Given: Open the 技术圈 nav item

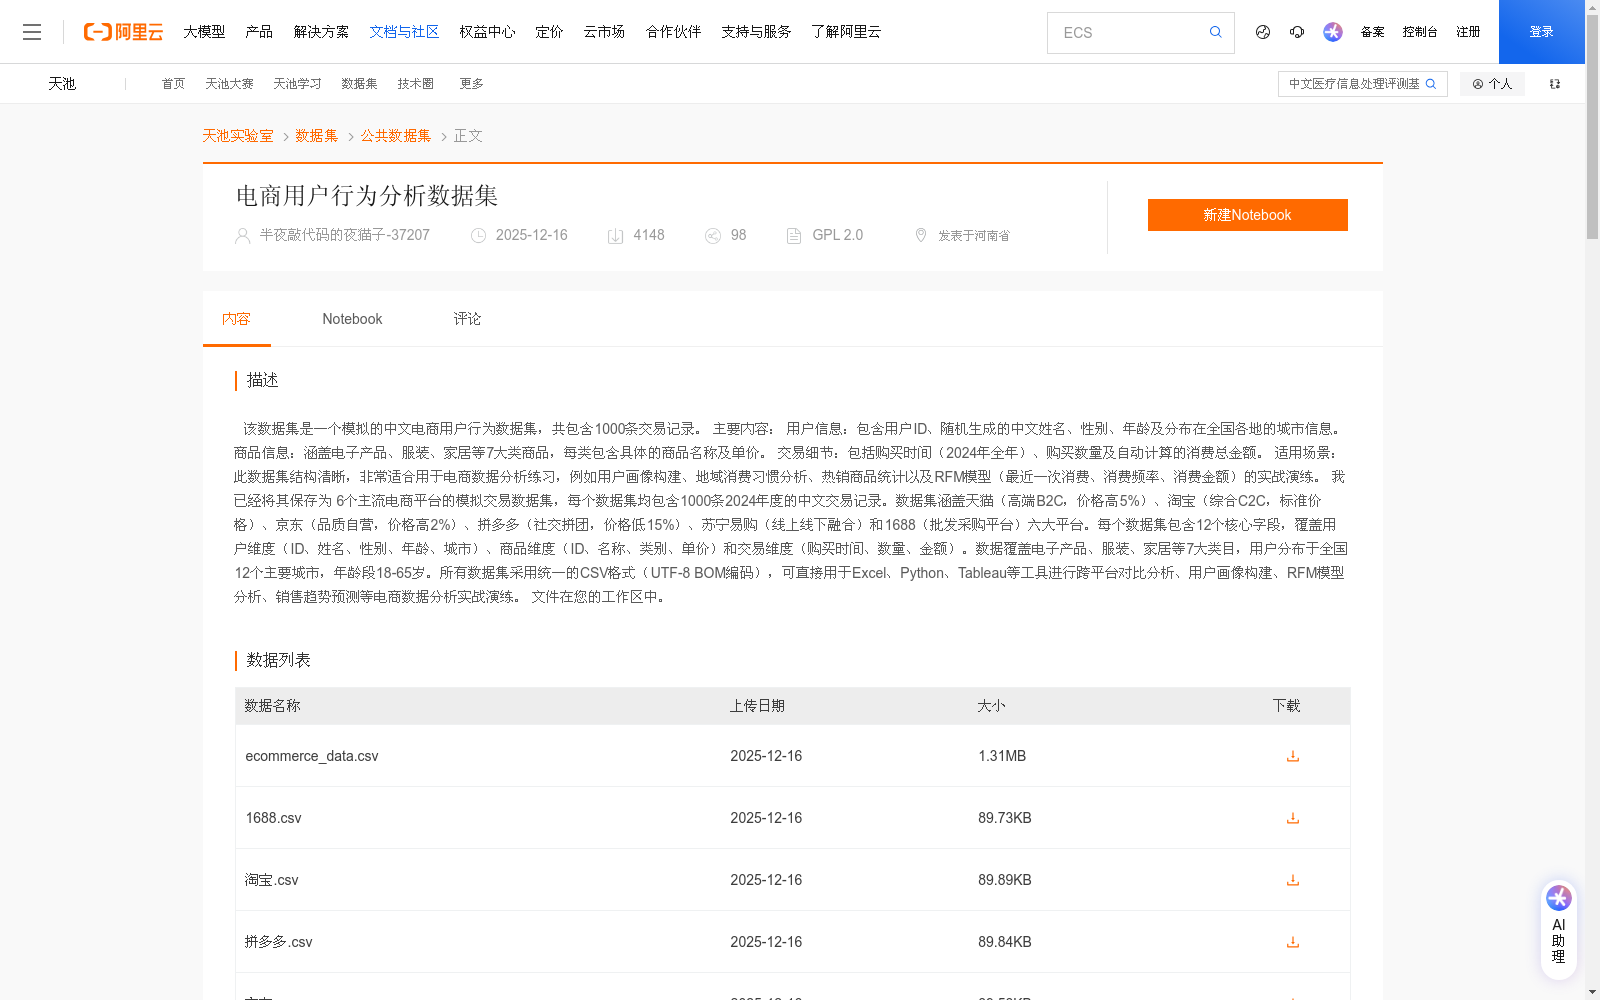Looking at the screenshot, I should 415,84.
